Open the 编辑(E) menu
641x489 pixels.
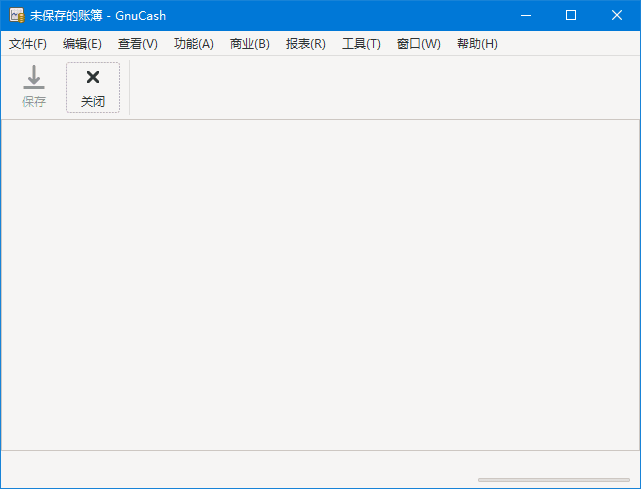(82, 44)
